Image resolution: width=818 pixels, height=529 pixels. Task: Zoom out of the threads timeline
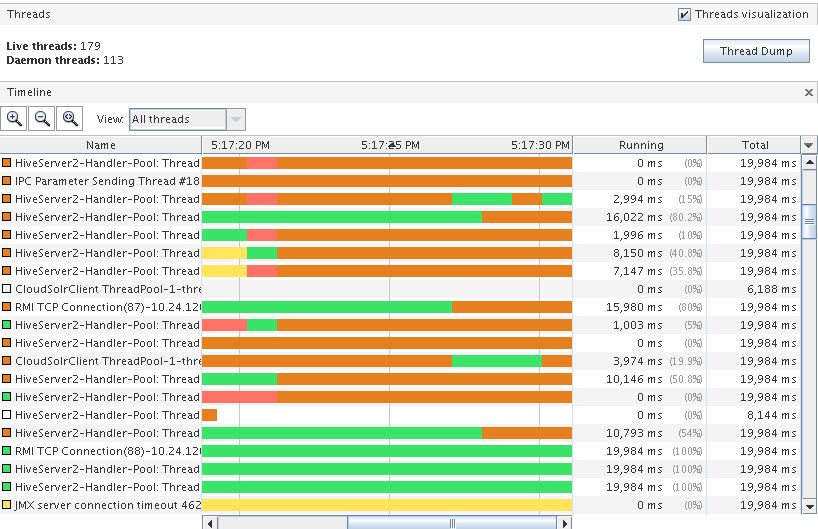coord(42,119)
